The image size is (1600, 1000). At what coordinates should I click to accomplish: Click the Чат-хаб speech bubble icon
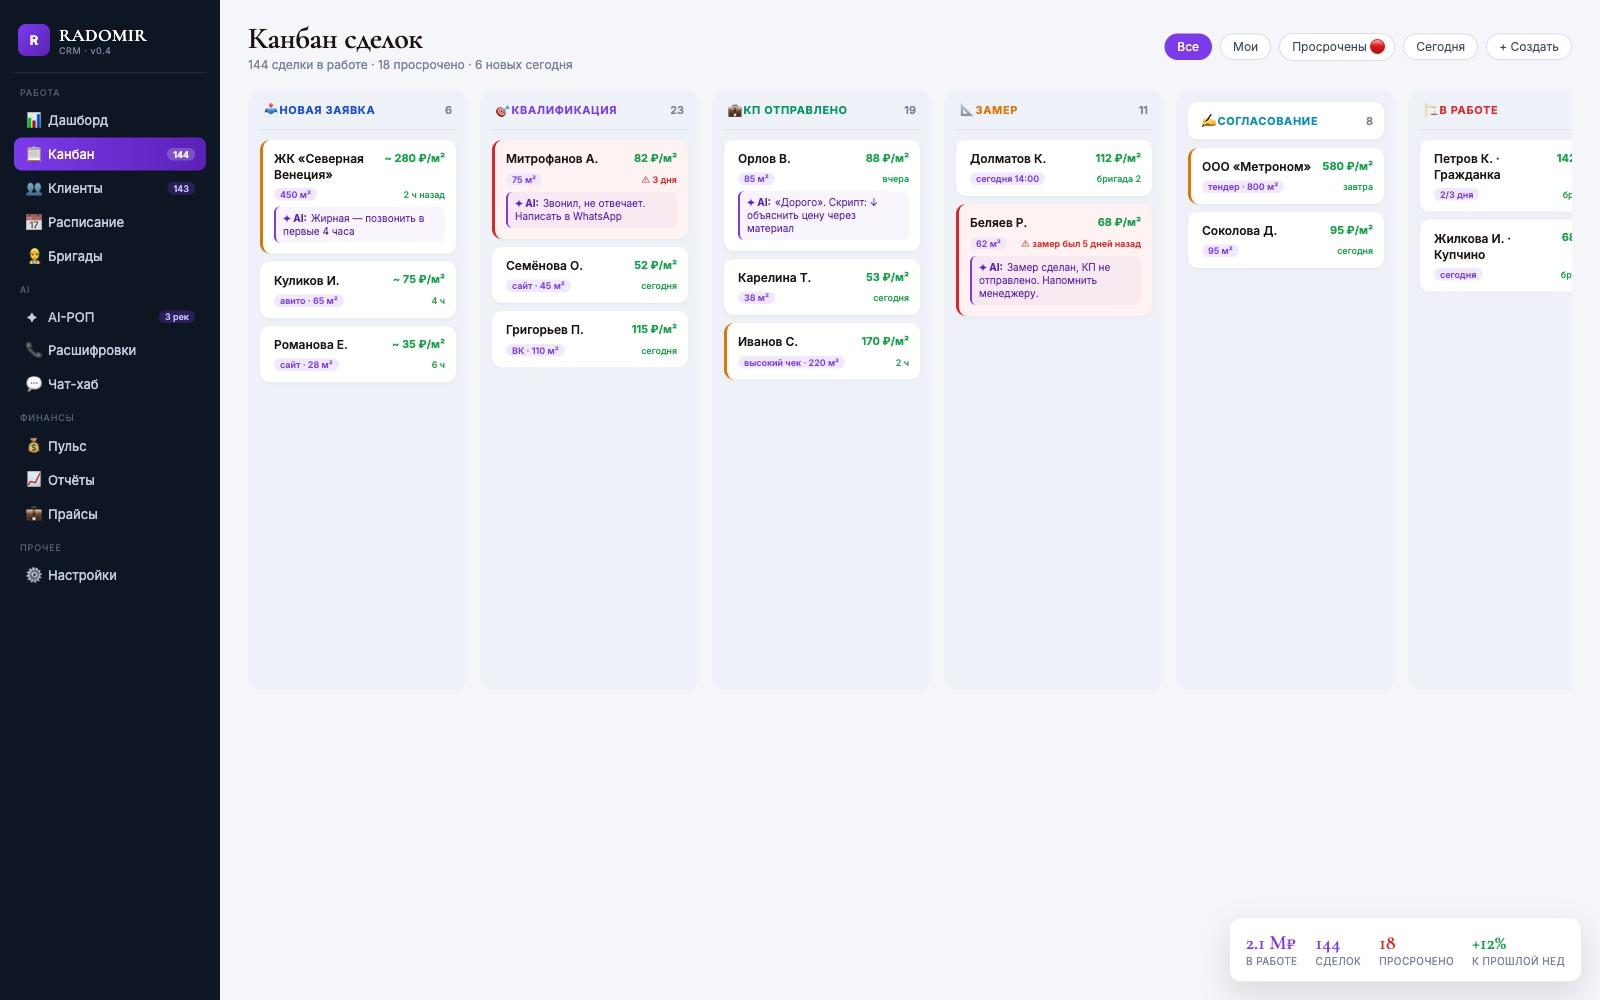(x=34, y=384)
